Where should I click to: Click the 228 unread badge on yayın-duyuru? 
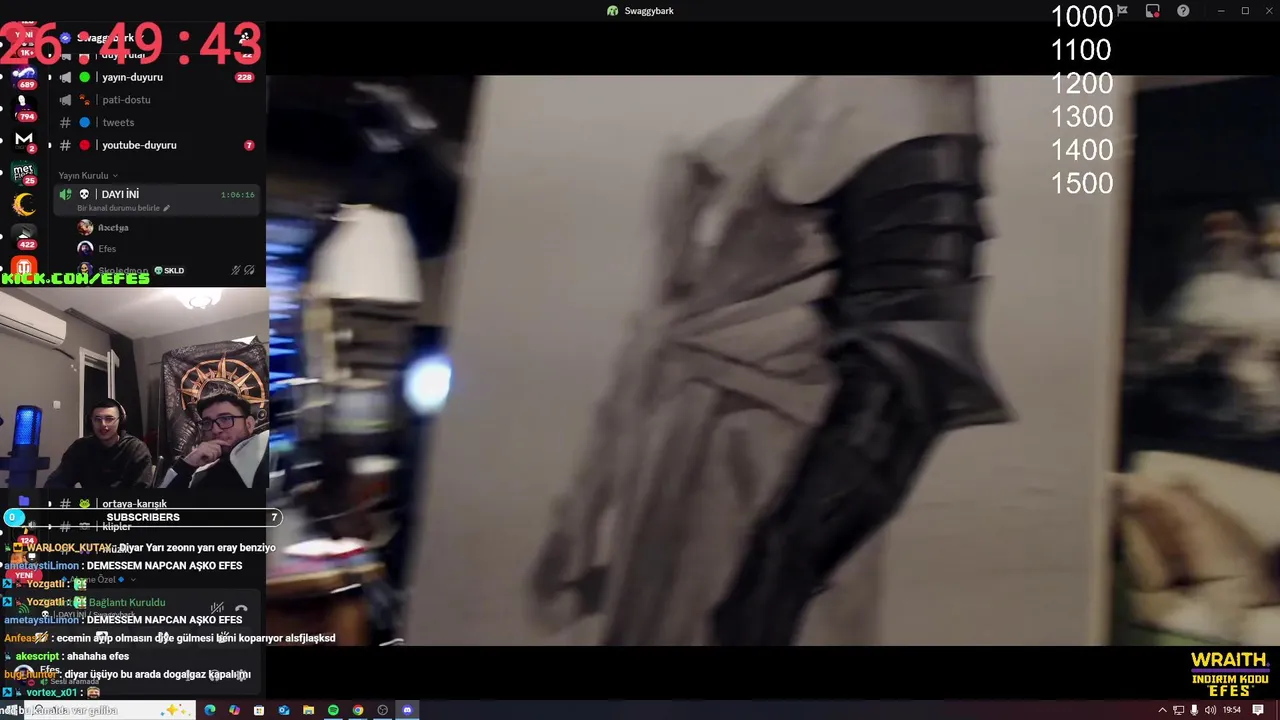point(244,77)
